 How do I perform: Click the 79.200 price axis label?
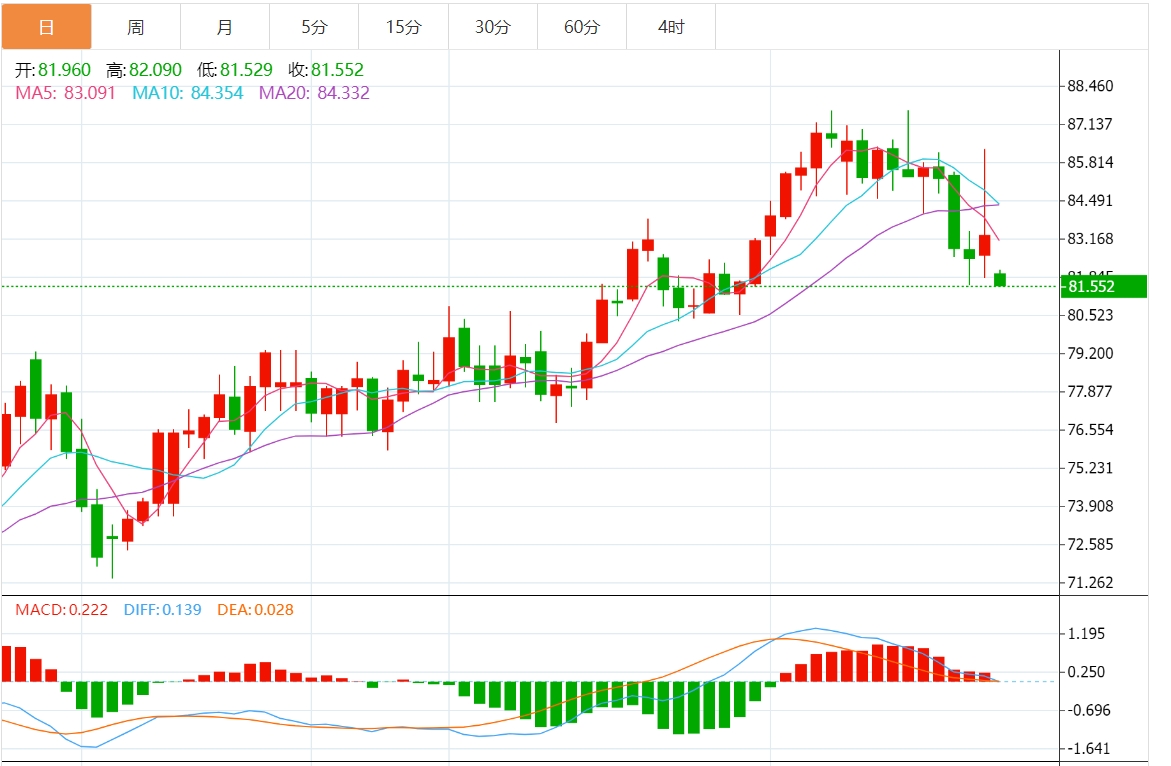pos(1090,353)
